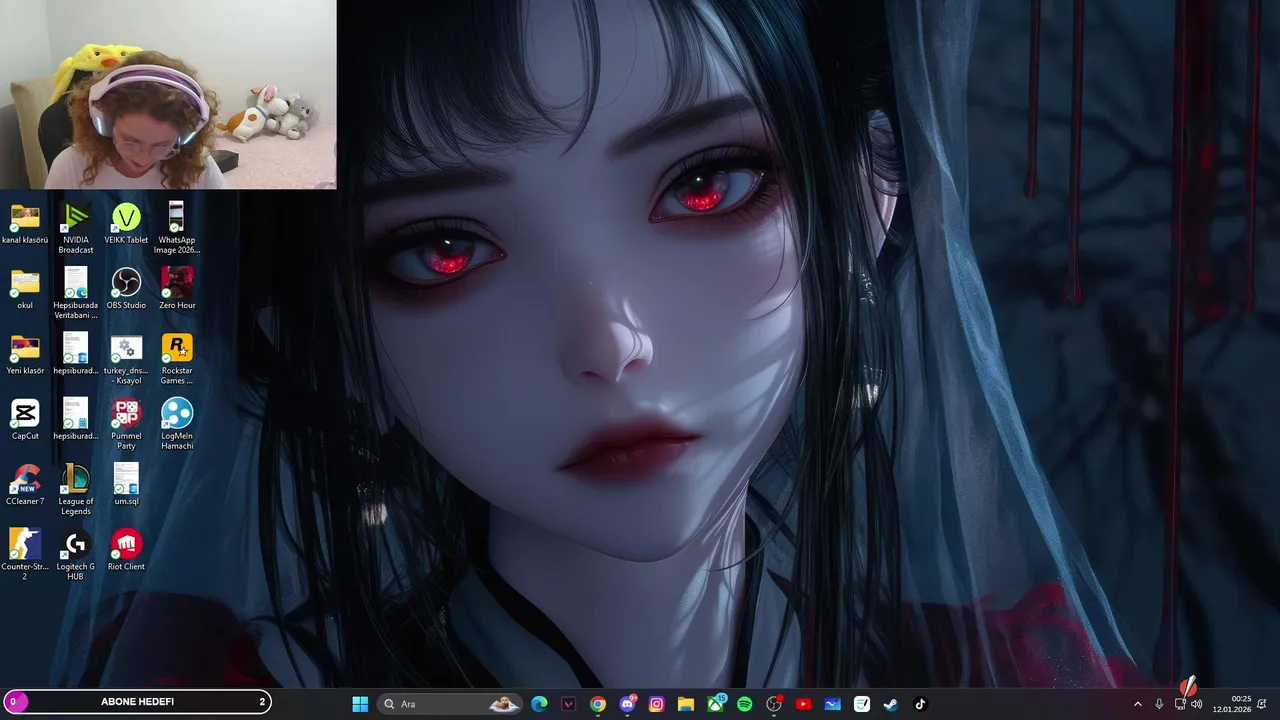
Task: Open Steam from the taskbar
Action: tap(891, 704)
